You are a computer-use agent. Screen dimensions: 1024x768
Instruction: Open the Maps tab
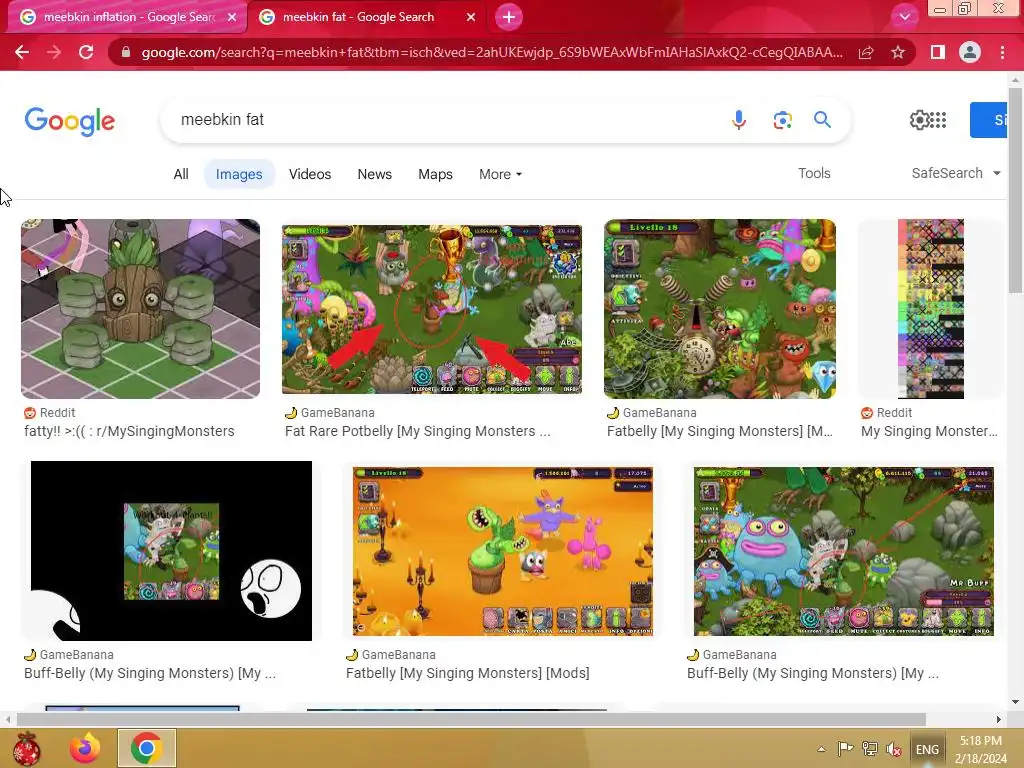(x=436, y=174)
